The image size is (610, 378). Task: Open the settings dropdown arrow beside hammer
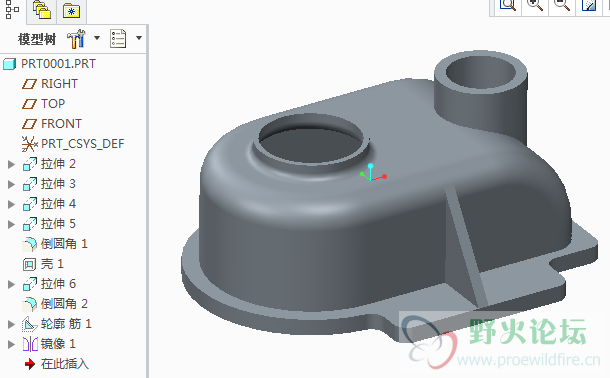(x=97, y=38)
